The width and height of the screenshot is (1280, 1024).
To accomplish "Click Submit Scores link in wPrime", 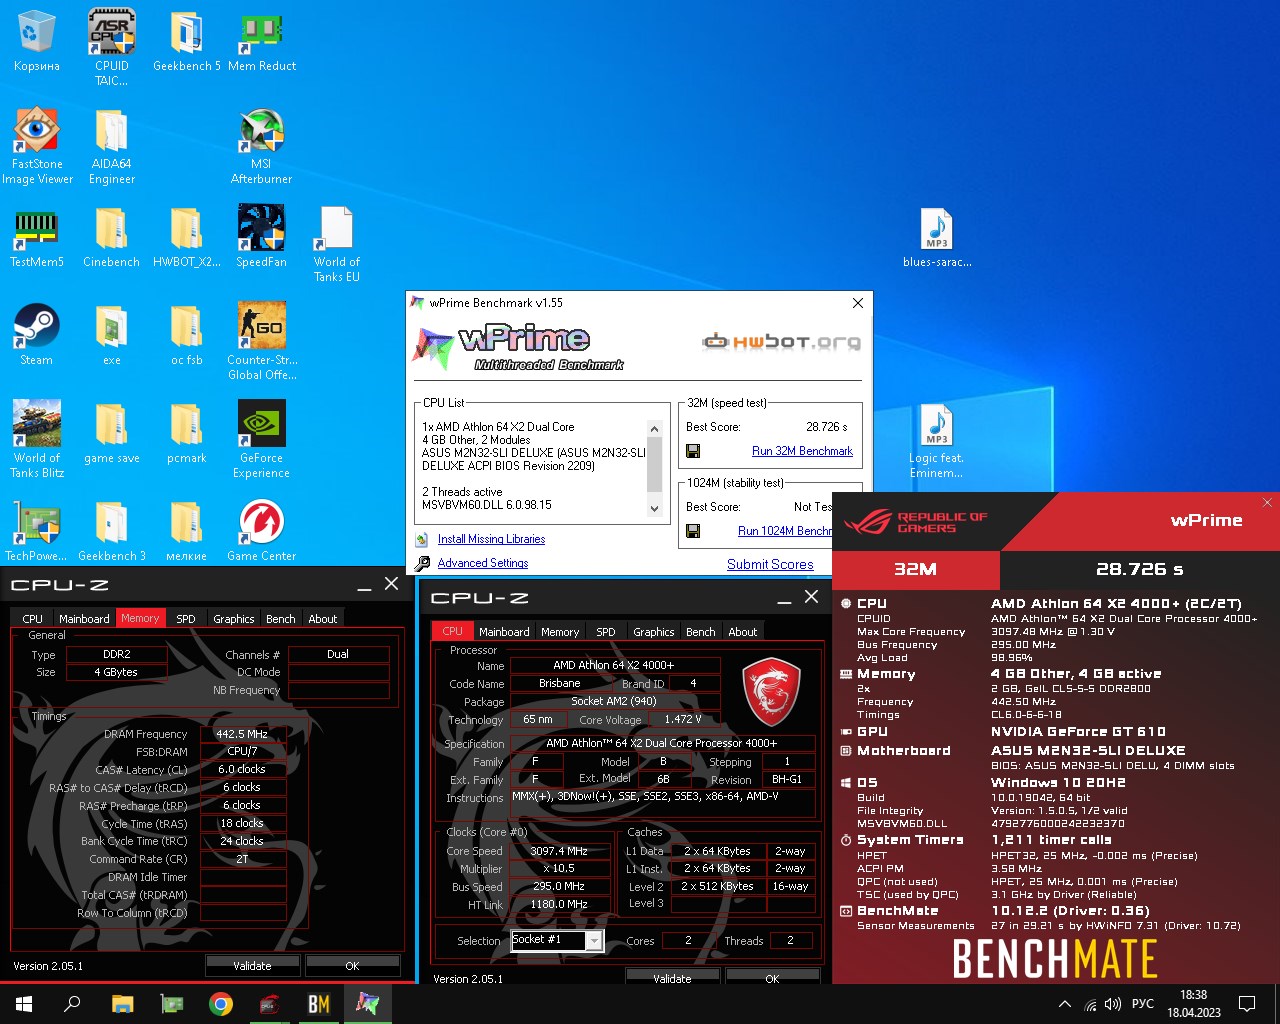I will [x=770, y=564].
